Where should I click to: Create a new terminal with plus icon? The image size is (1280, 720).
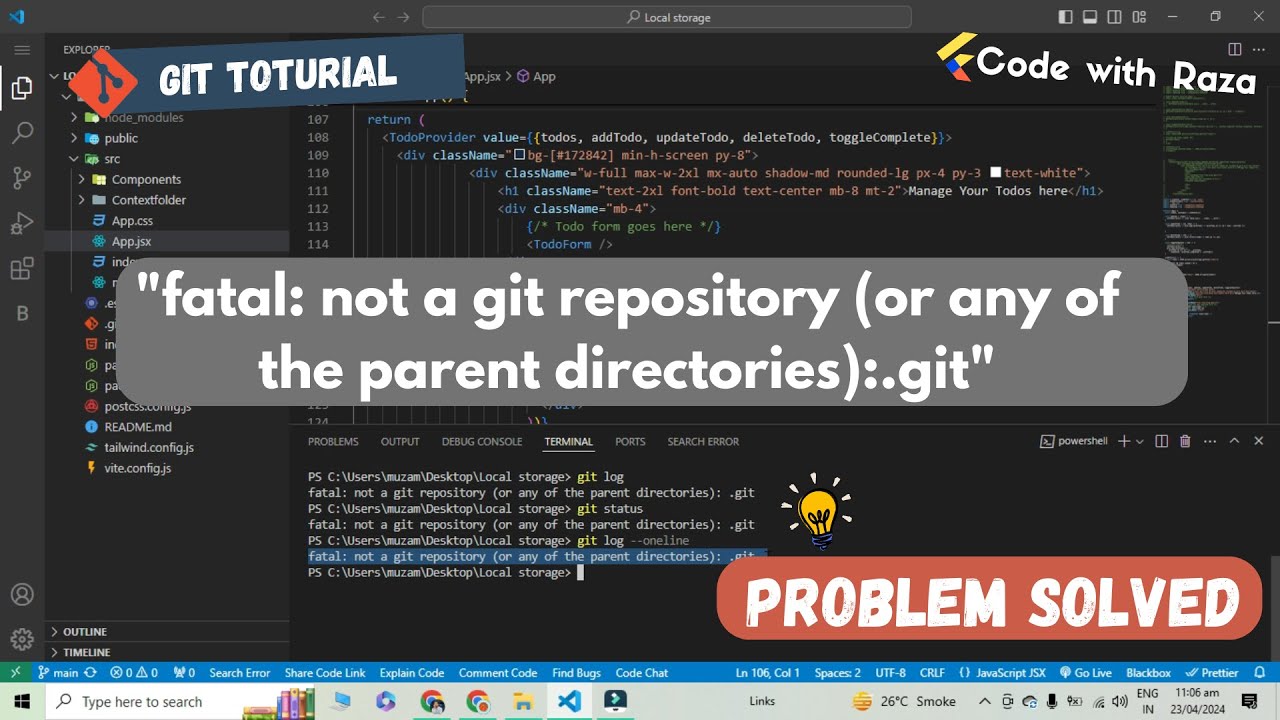[x=1124, y=441]
